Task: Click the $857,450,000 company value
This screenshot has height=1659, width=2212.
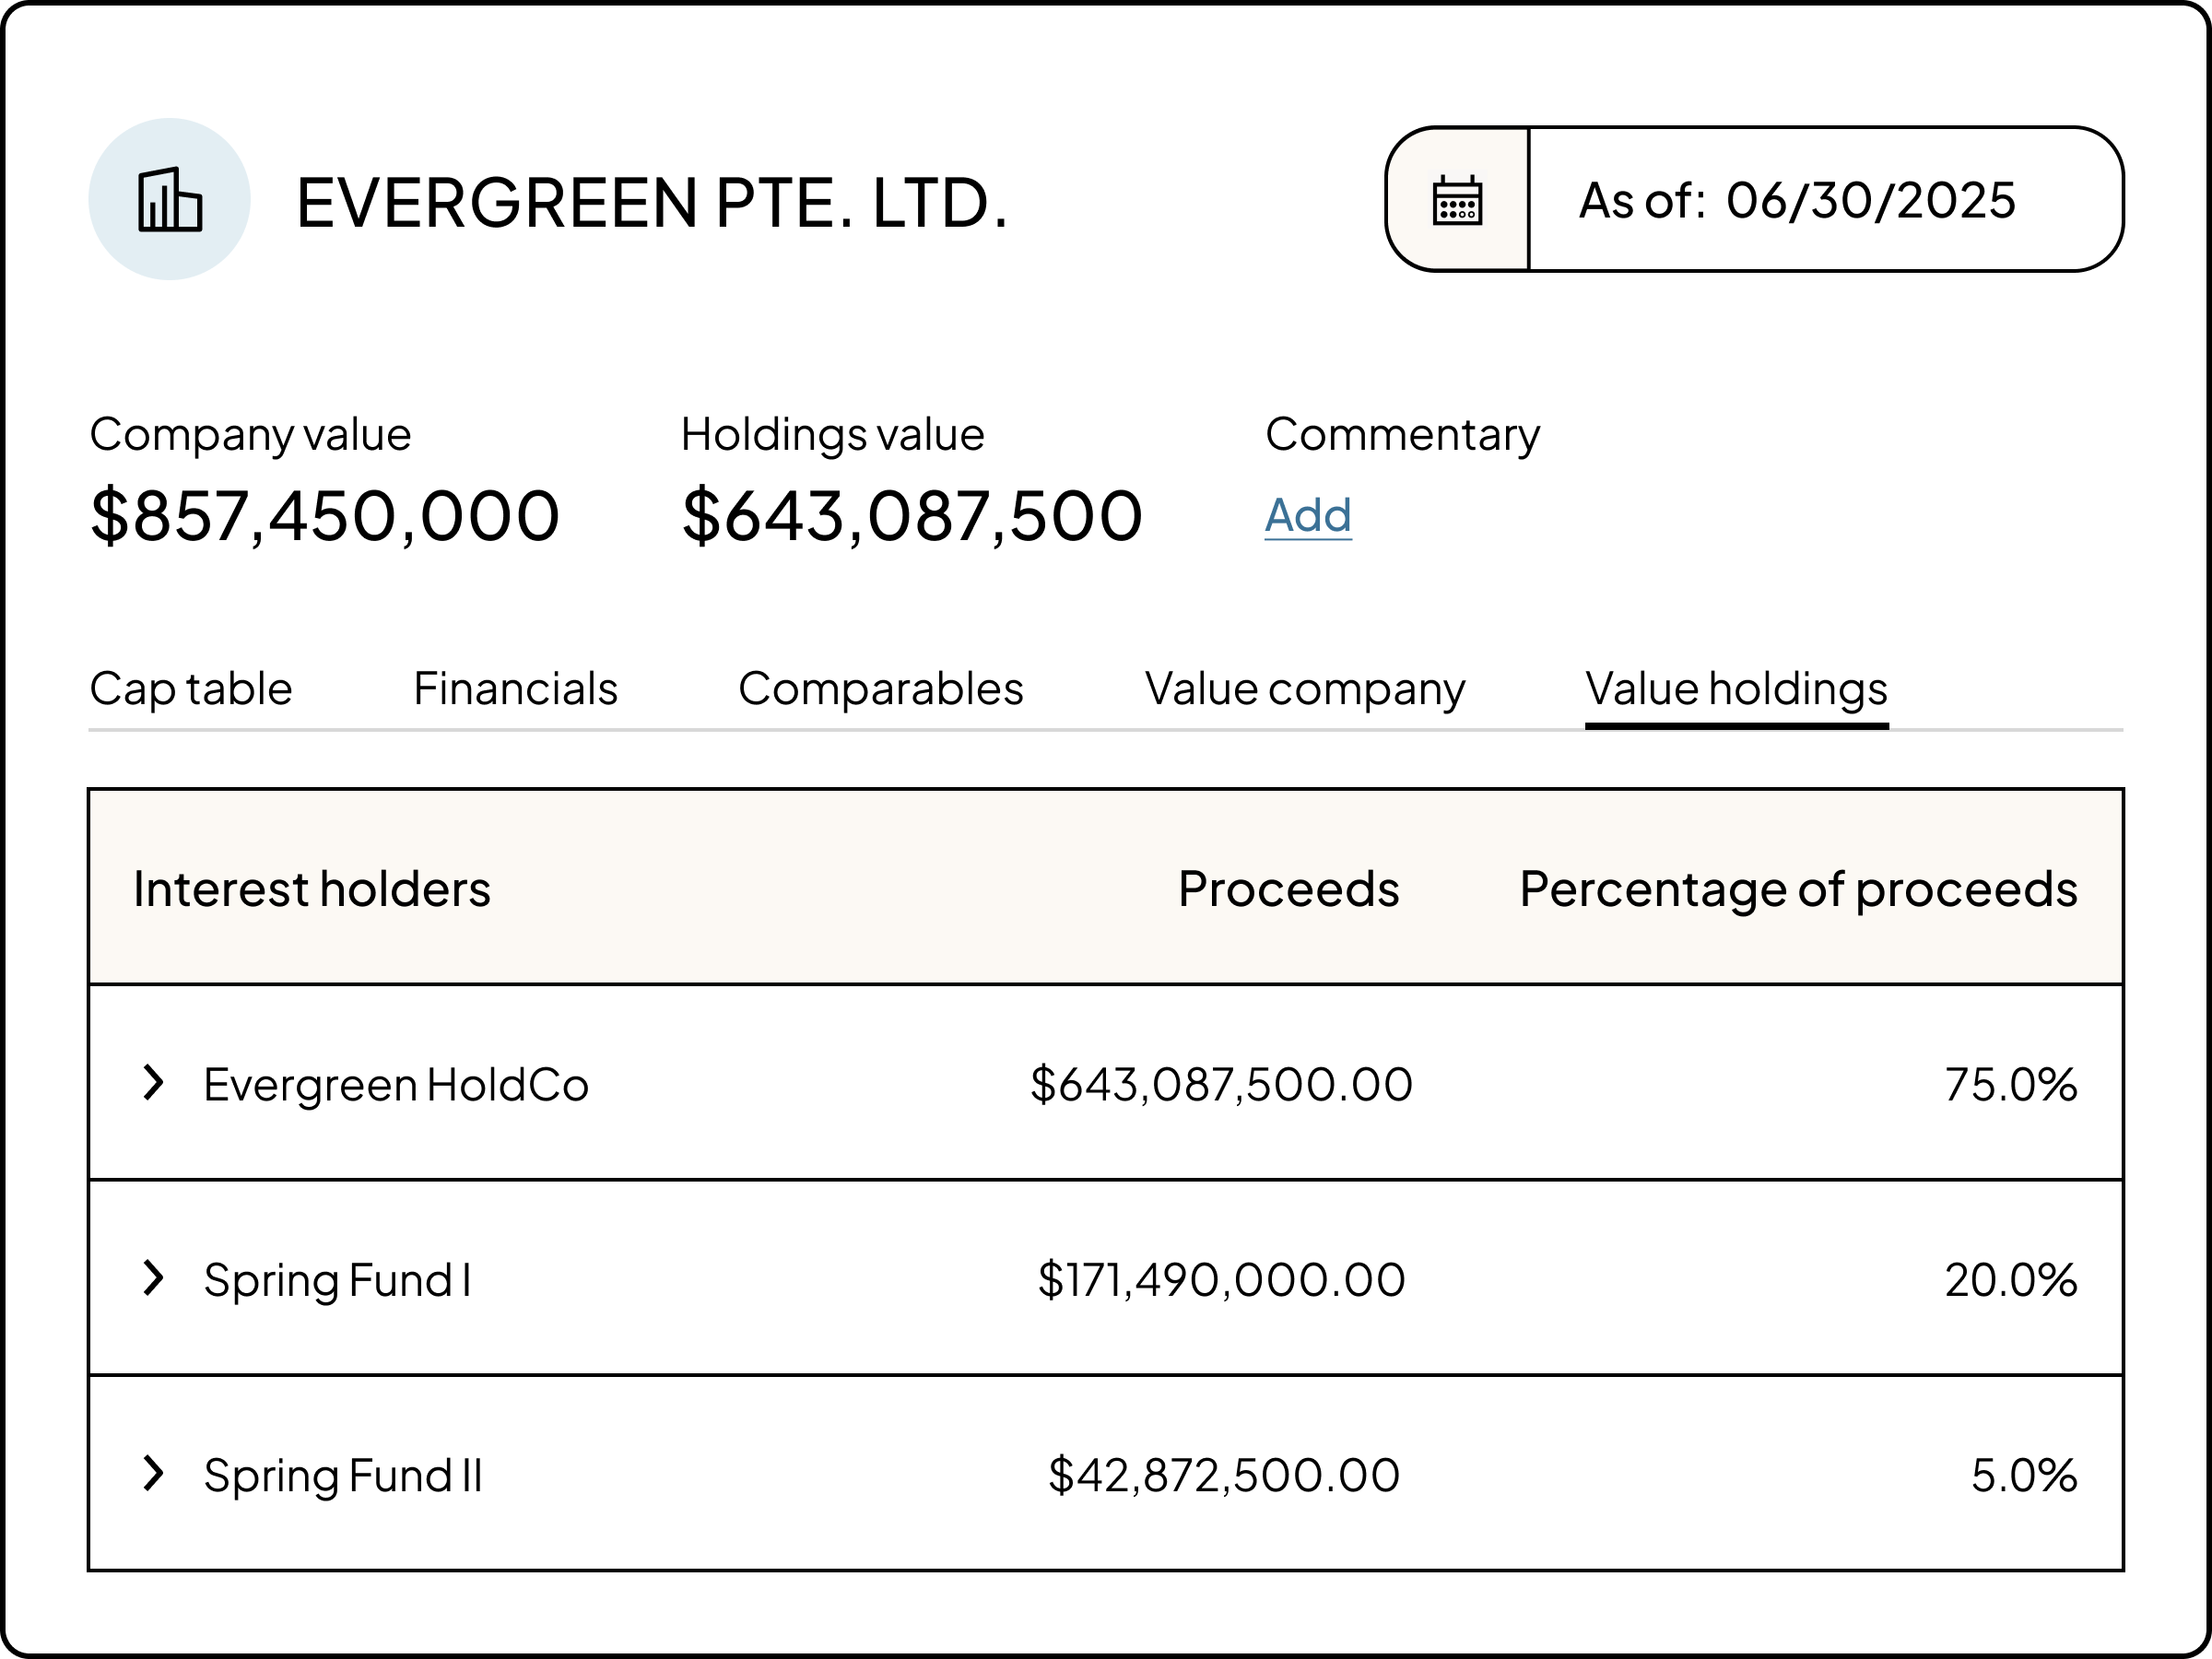Action: 325,516
